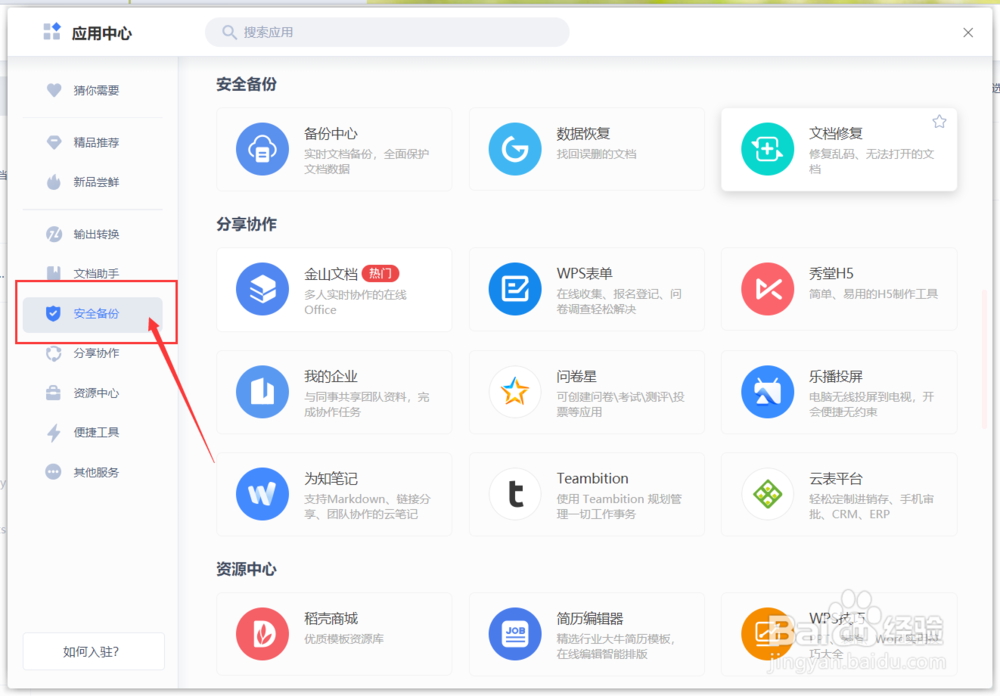Open the 金山文档 title text

330,274
